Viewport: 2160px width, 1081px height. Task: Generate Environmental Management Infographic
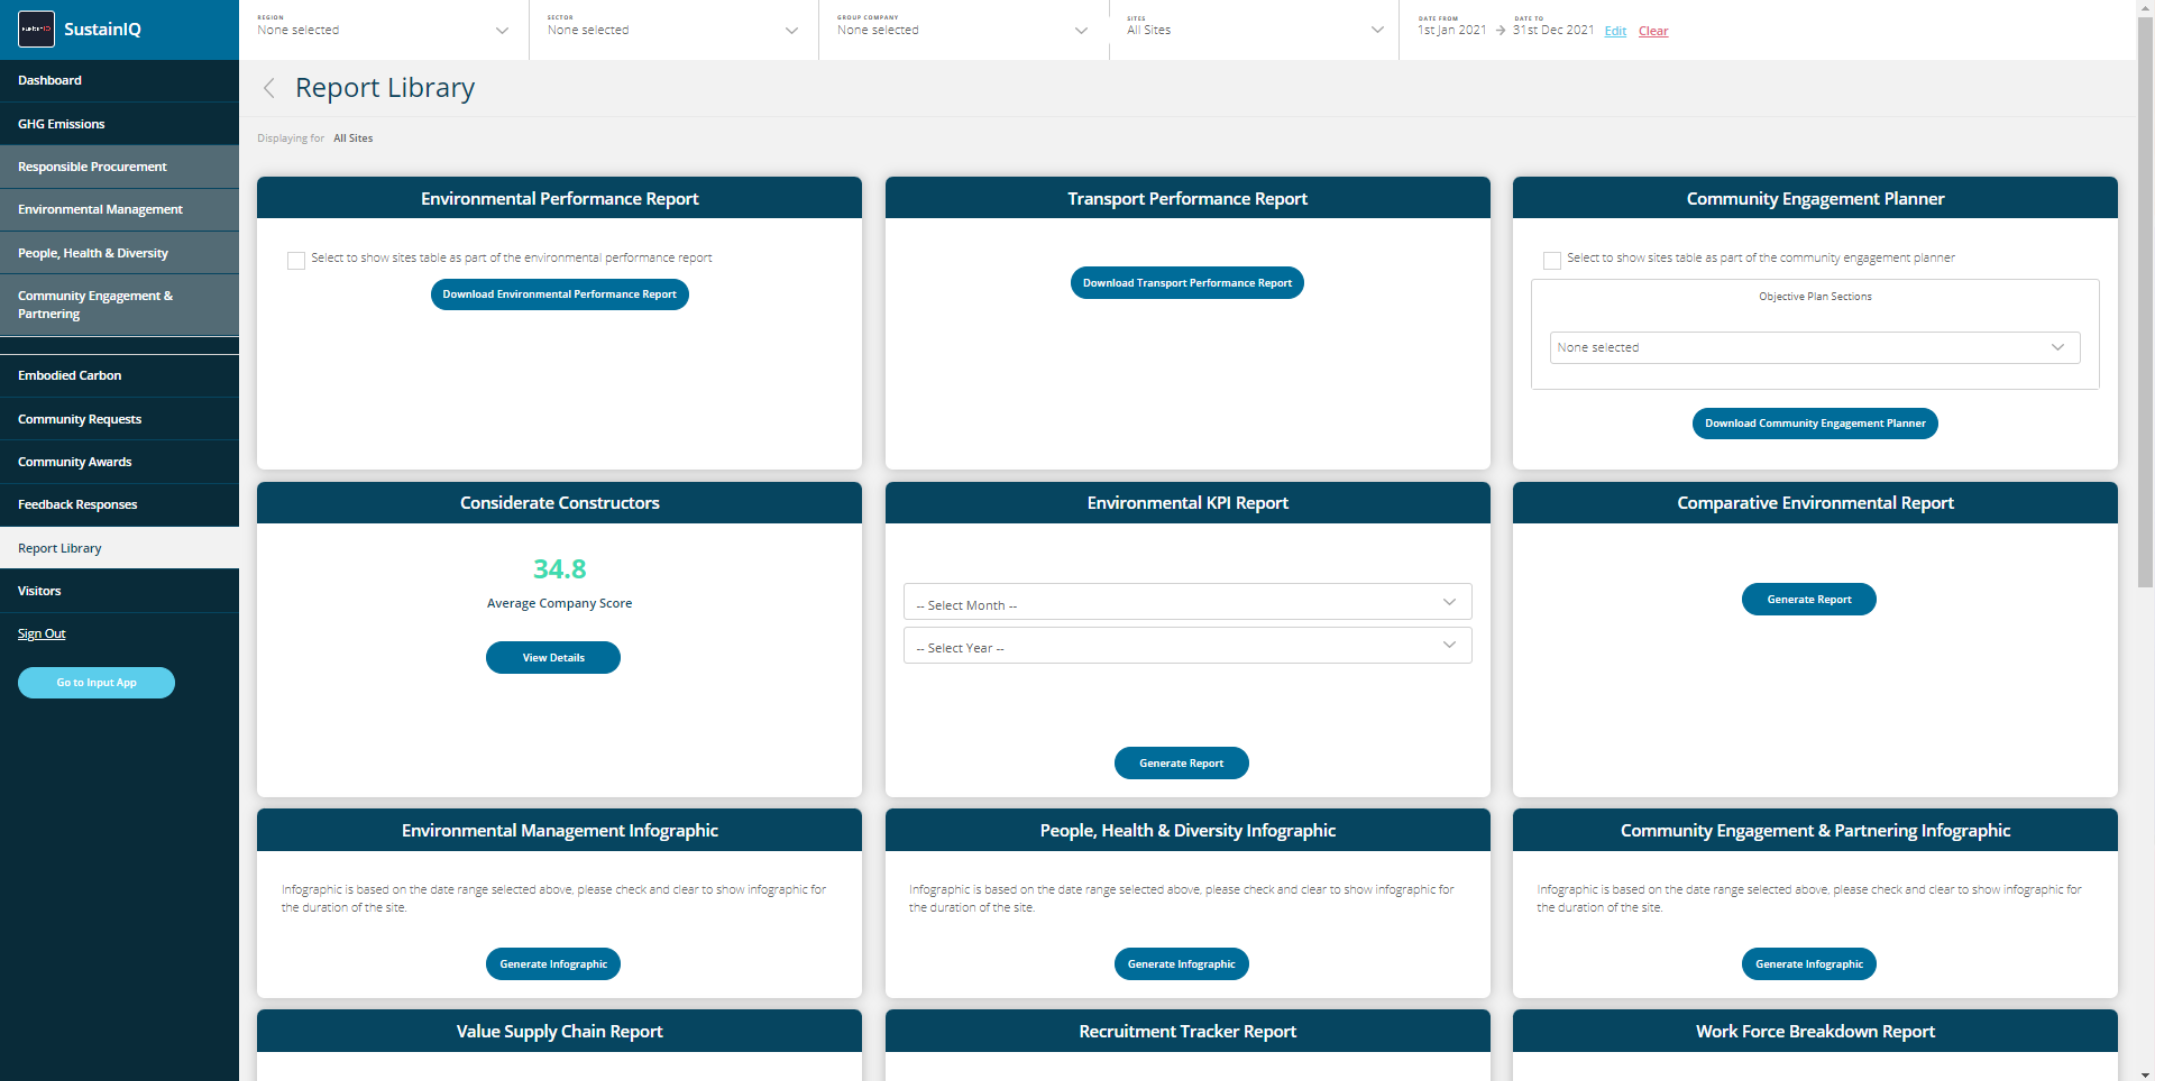click(553, 964)
